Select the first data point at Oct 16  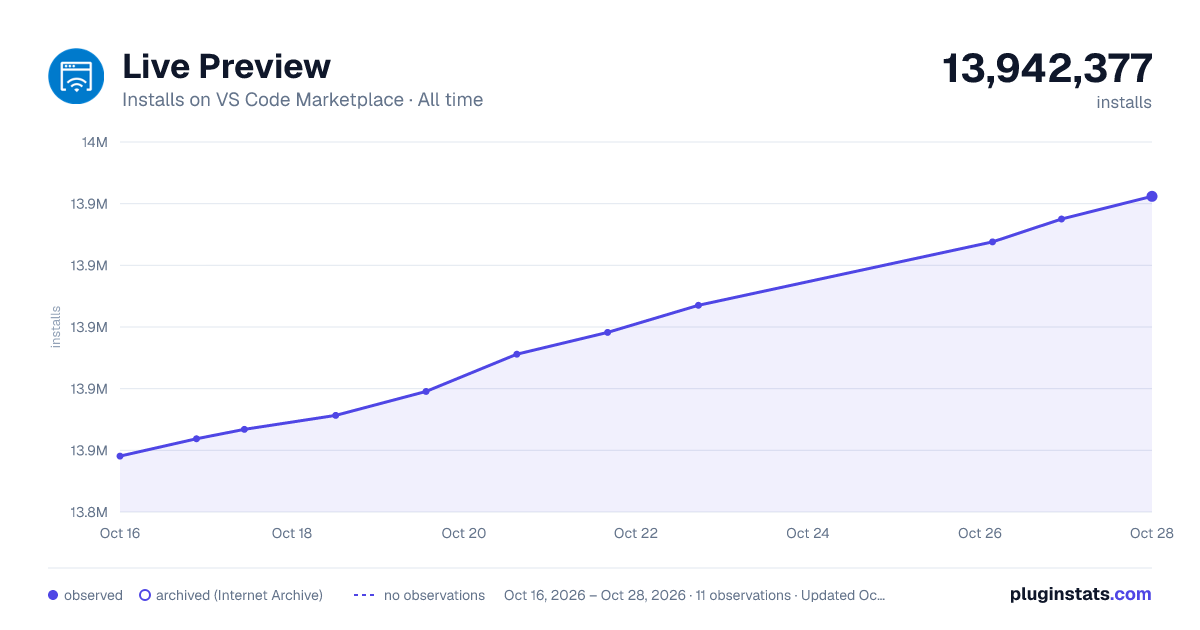[x=120, y=456]
